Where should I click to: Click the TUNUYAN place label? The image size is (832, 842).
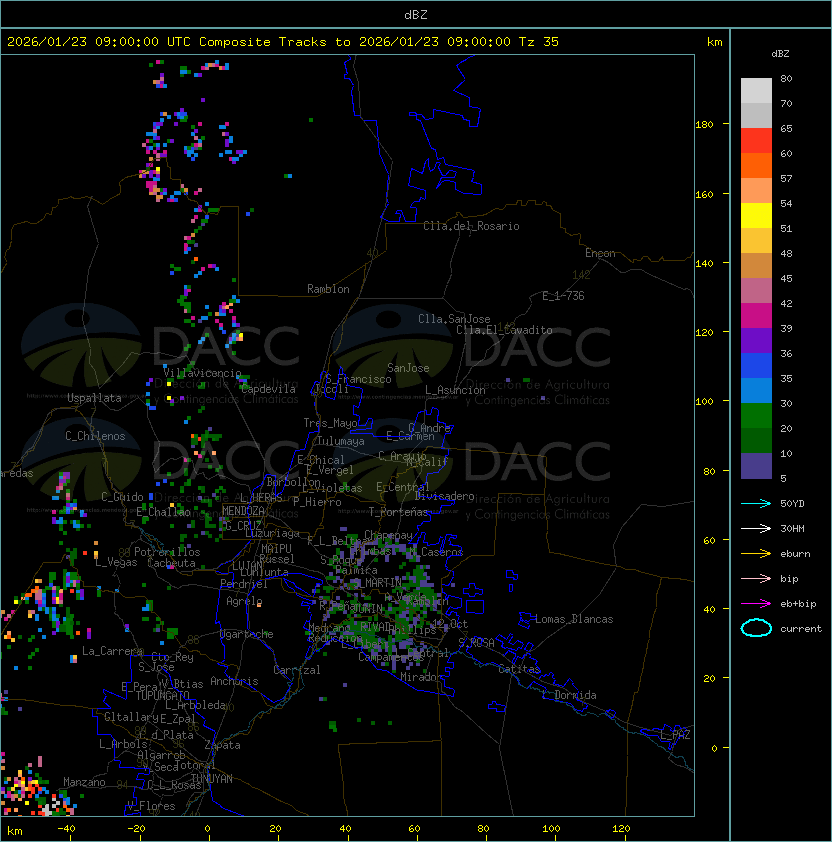[x=212, y=779]
